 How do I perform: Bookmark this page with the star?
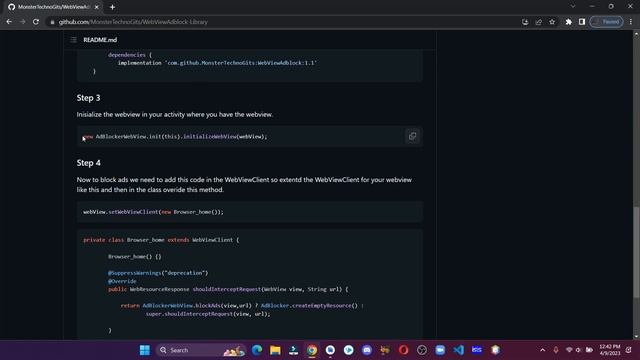(x=552, y=22)
